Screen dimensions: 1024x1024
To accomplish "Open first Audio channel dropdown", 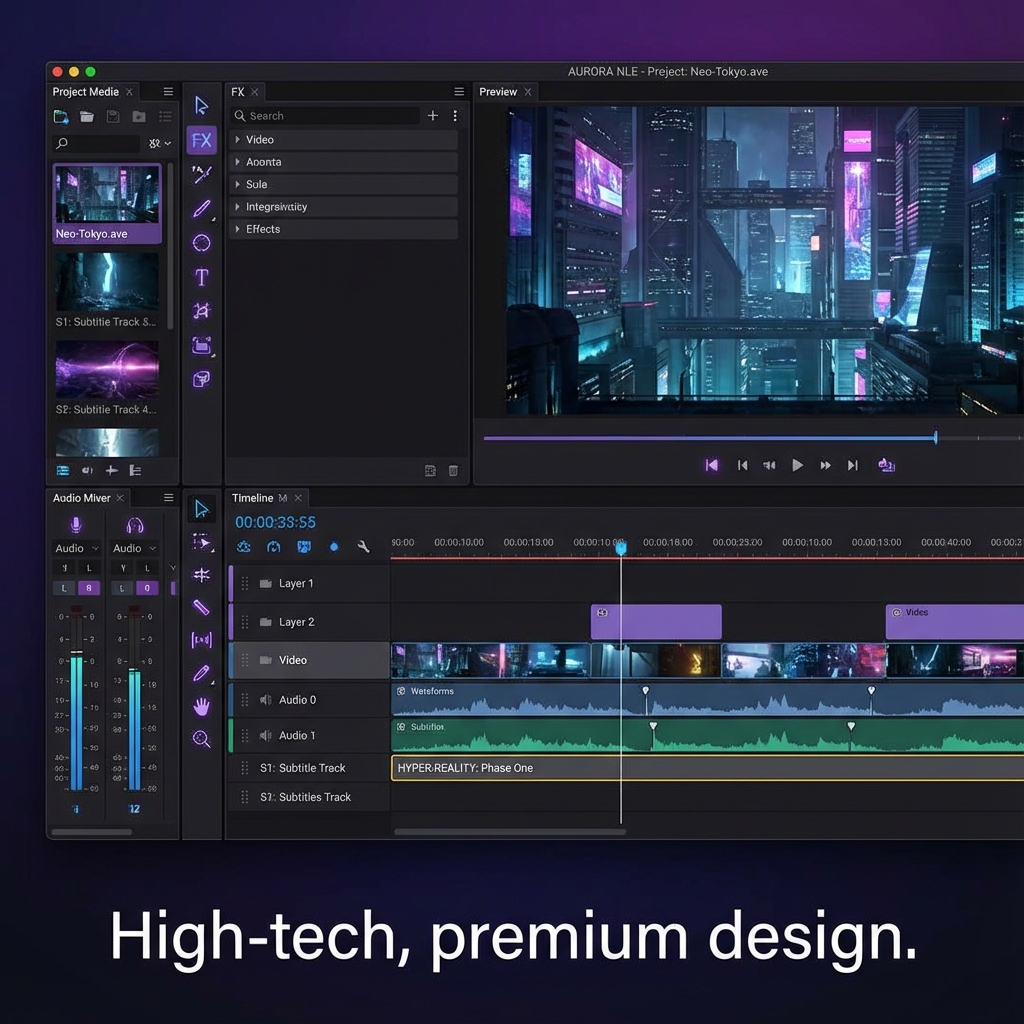I will pyautogui.click(x=76, y=548).
